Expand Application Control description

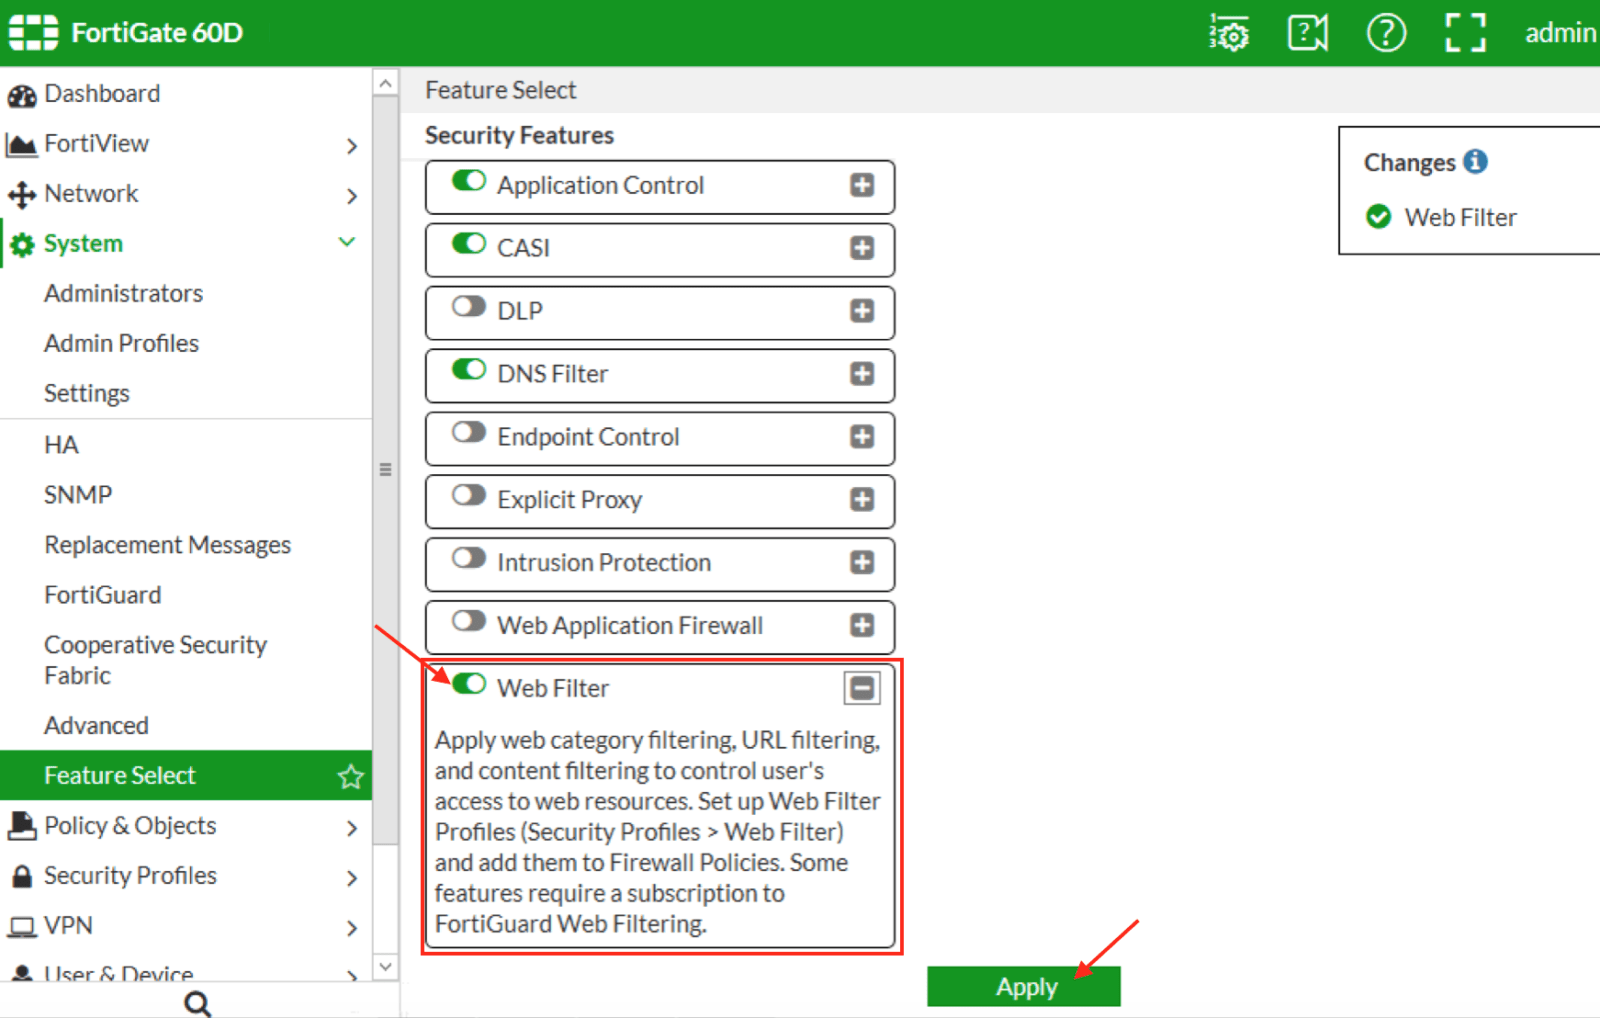pos(862,185)
